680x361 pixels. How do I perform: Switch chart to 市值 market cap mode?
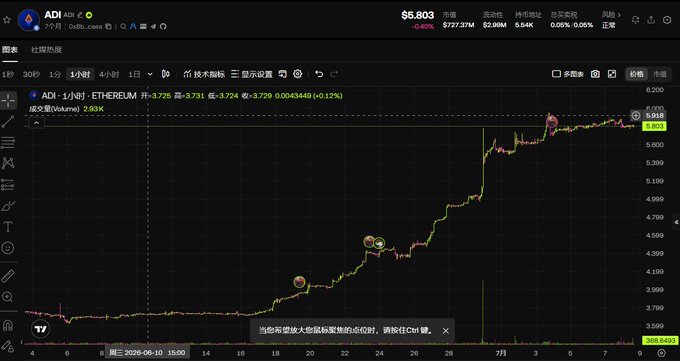click(660, 74)
